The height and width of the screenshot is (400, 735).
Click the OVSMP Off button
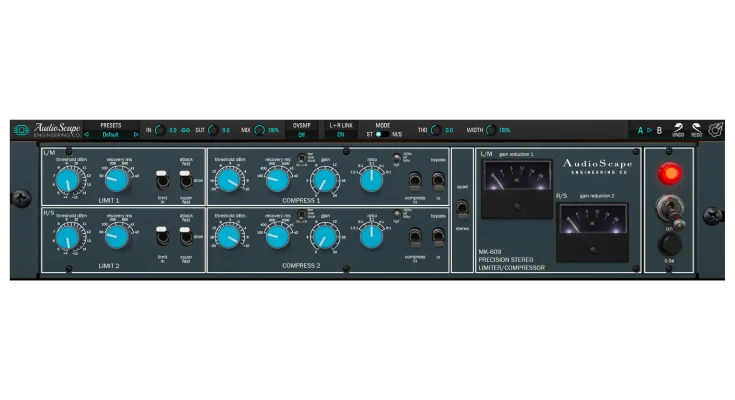pos(301,134)
